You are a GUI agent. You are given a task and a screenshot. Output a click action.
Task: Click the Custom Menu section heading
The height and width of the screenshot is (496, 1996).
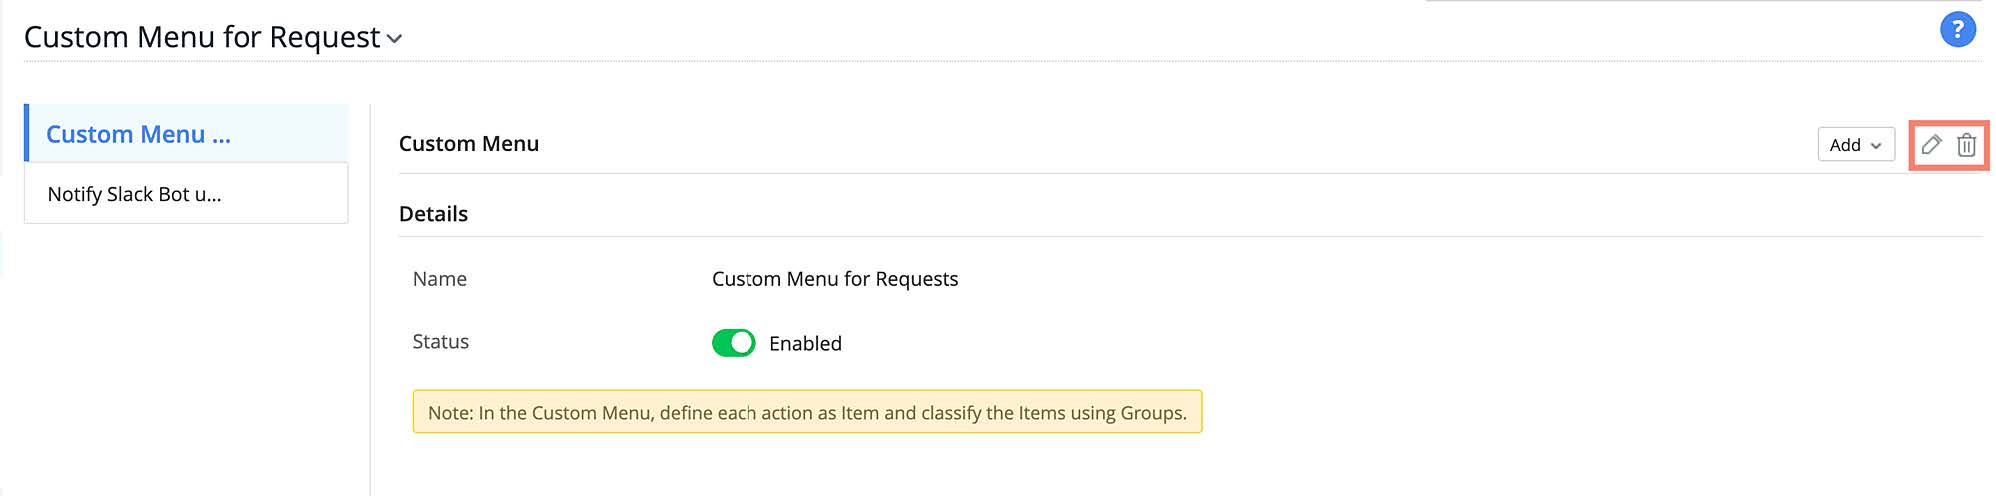pyautogui.click(x=469, y=144)
